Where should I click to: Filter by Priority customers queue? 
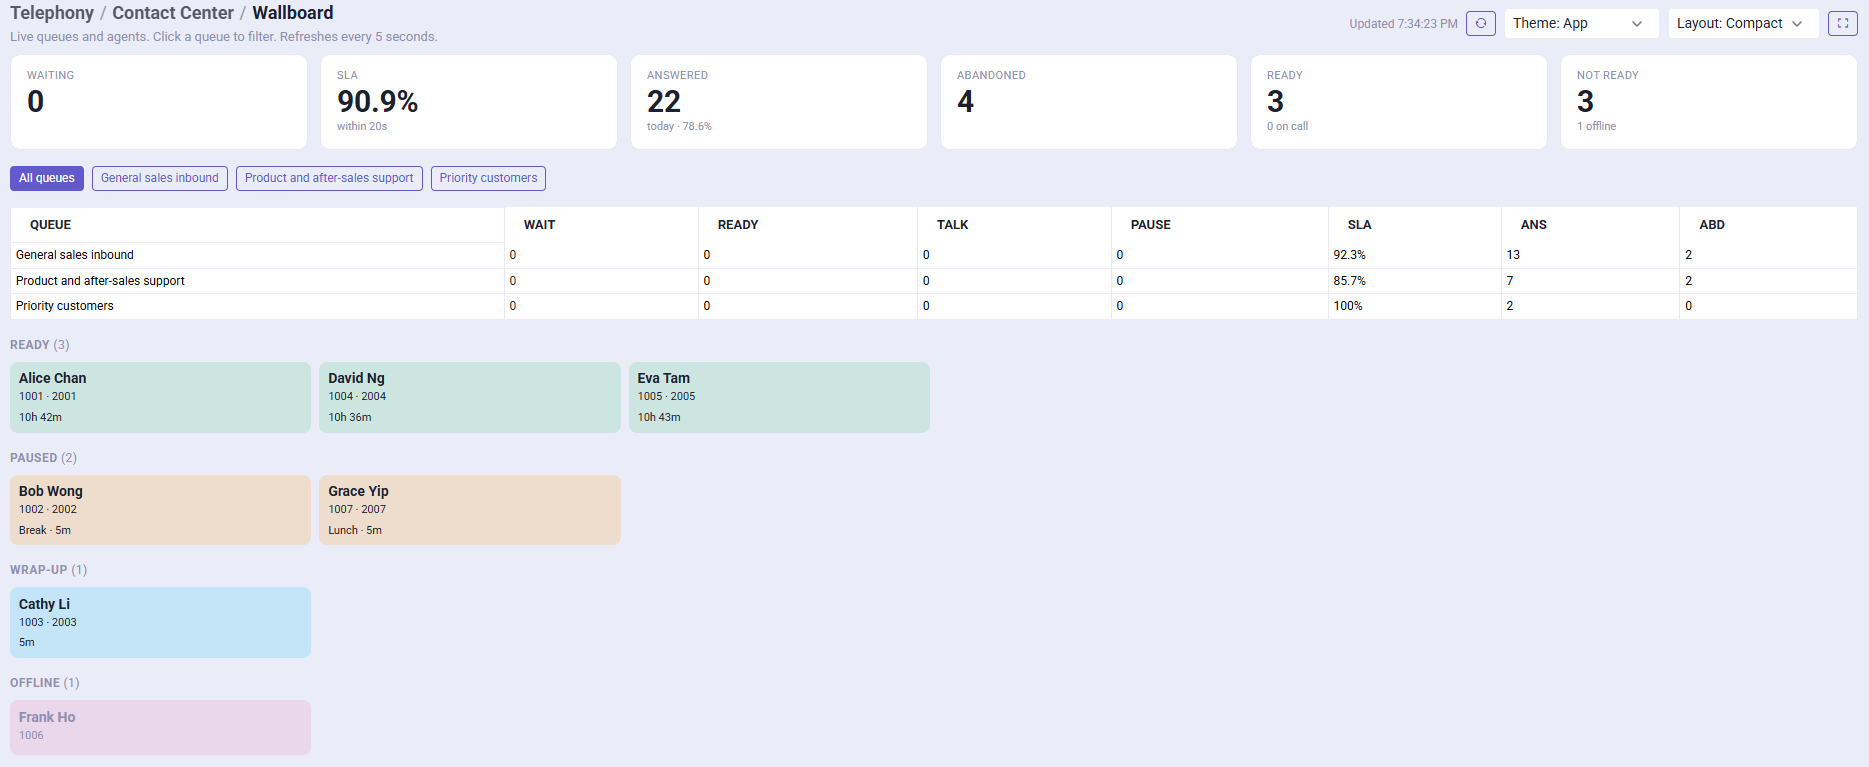point(488,178)
